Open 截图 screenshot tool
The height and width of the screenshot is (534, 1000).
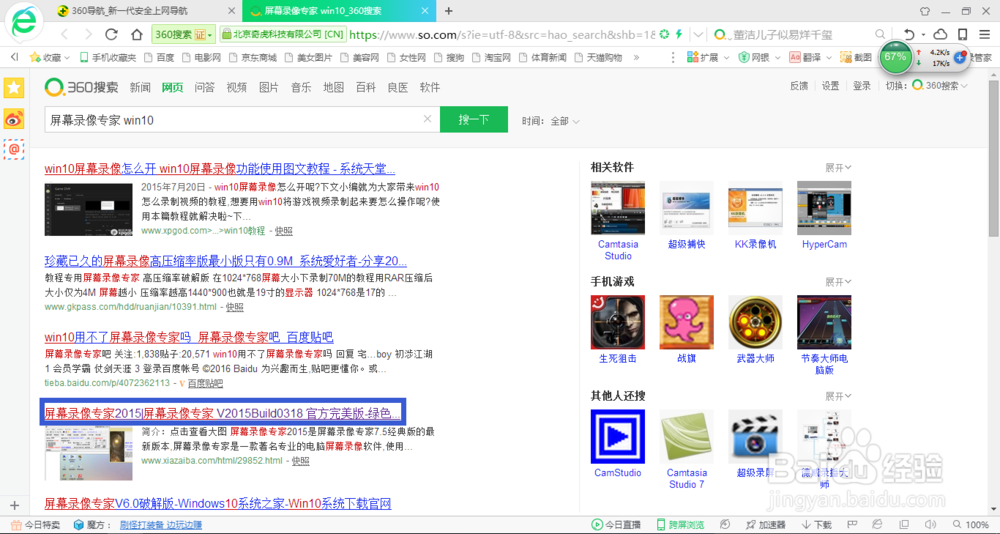coord(856,57)
